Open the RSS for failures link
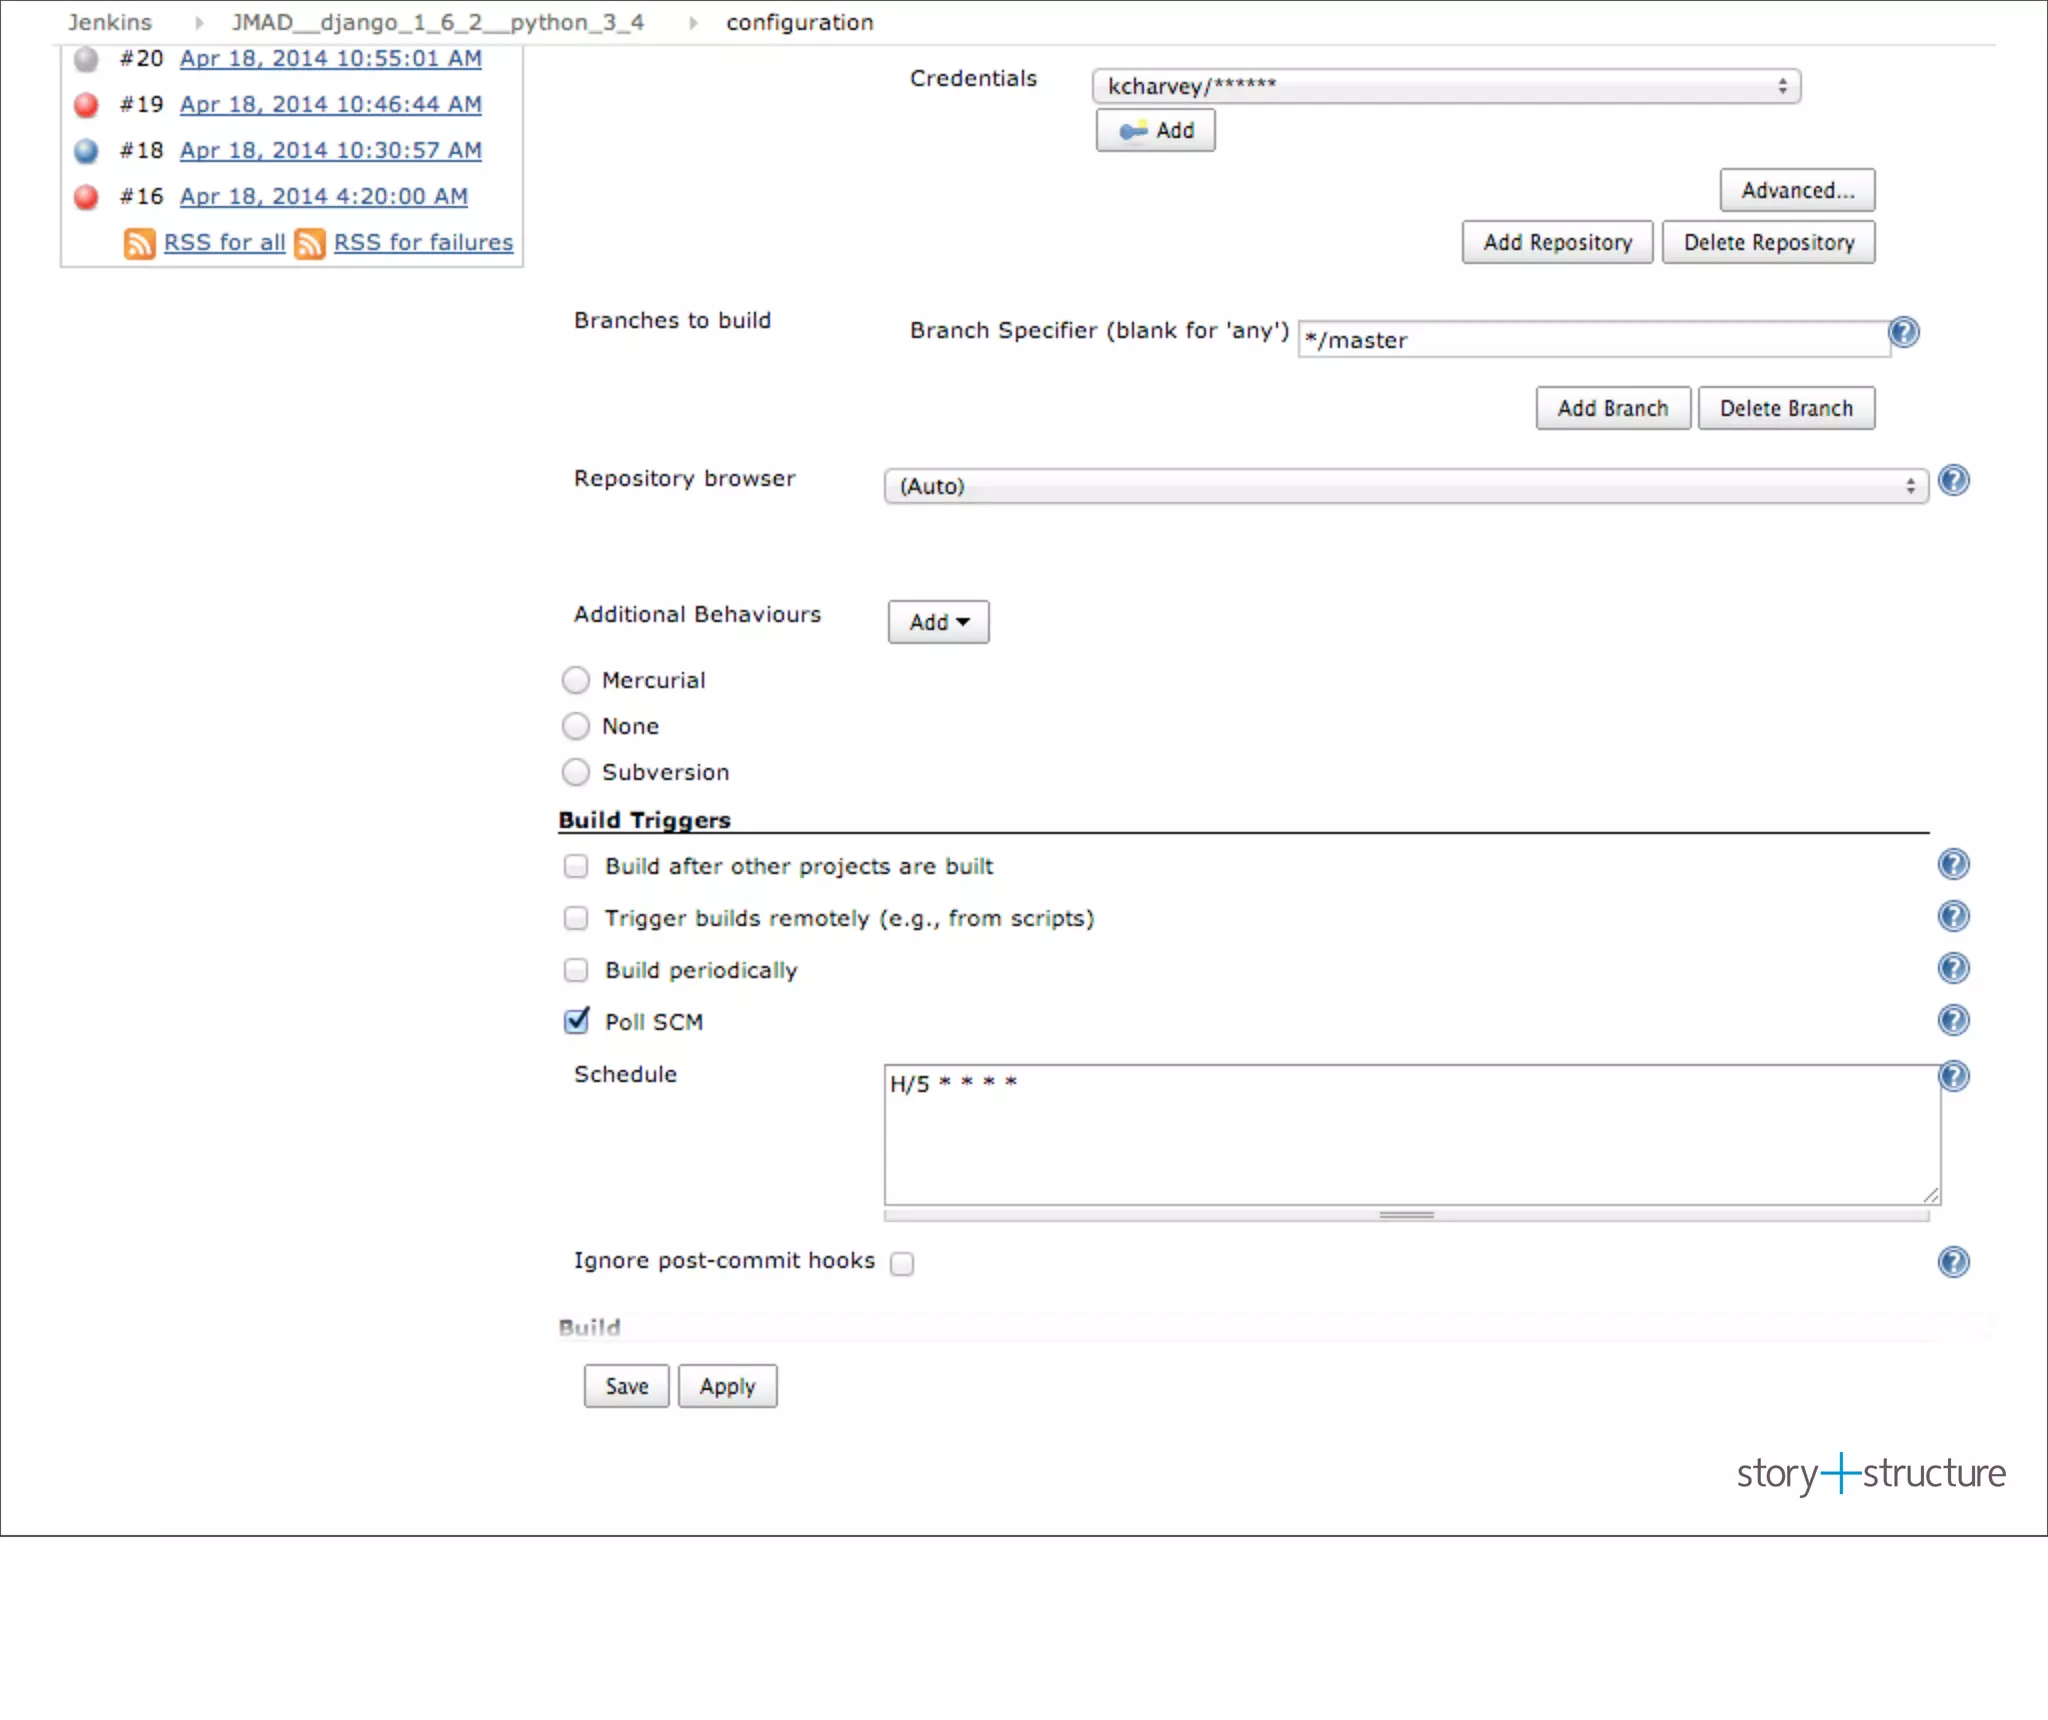Viewport: 2048px width, 1720px height. point(423,242)
